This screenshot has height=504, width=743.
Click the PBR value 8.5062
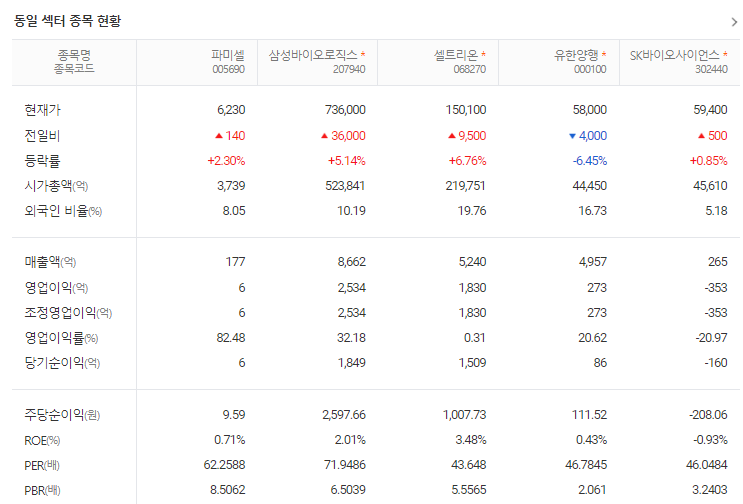click(227, 490)
